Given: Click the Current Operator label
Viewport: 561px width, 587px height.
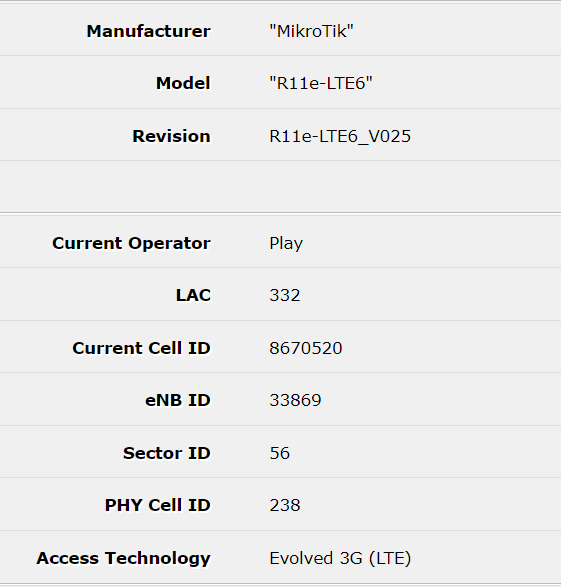Looking at the screenshot, I should [131, 243].
